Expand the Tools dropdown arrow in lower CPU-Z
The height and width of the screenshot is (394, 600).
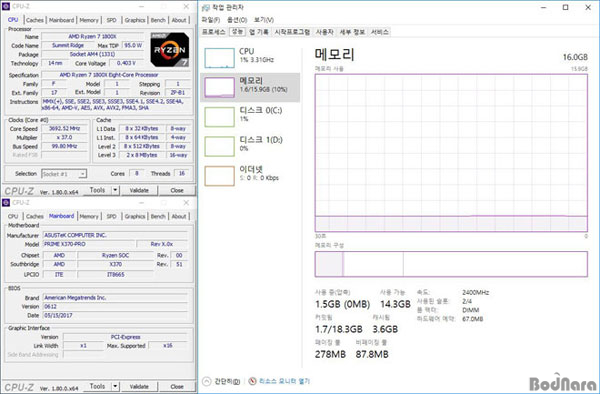tap(115, 386)
